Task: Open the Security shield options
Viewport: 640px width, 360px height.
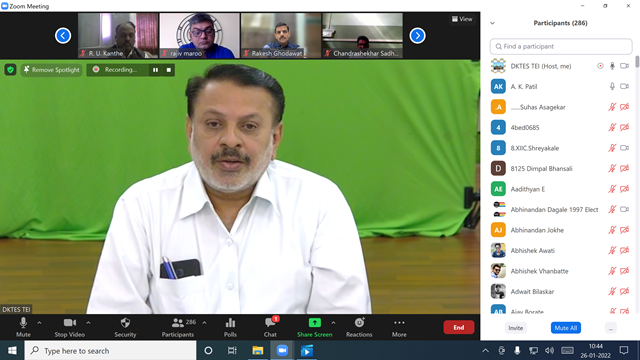Action: click(125, 327)
